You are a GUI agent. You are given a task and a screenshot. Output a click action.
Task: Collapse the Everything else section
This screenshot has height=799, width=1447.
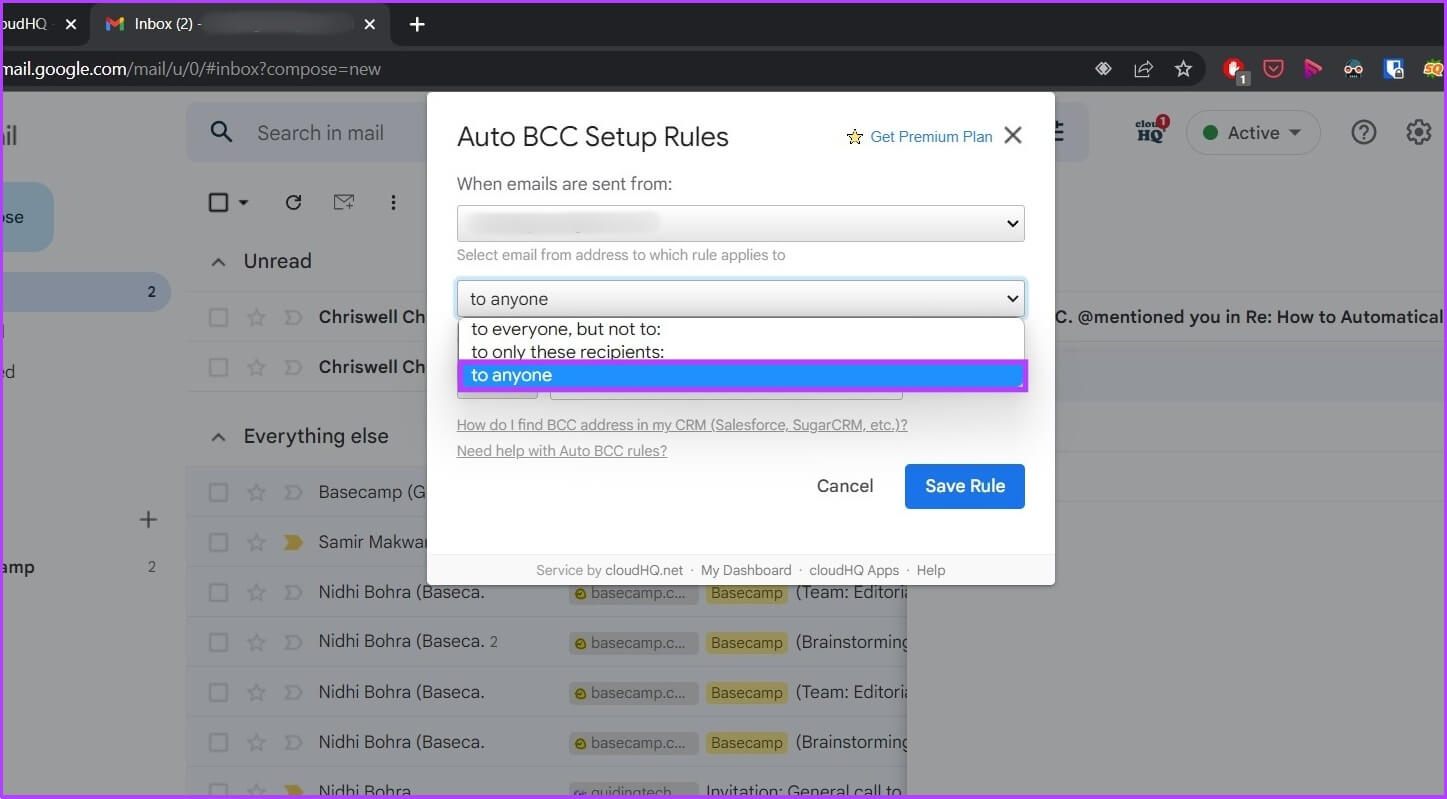pos(218,437)
